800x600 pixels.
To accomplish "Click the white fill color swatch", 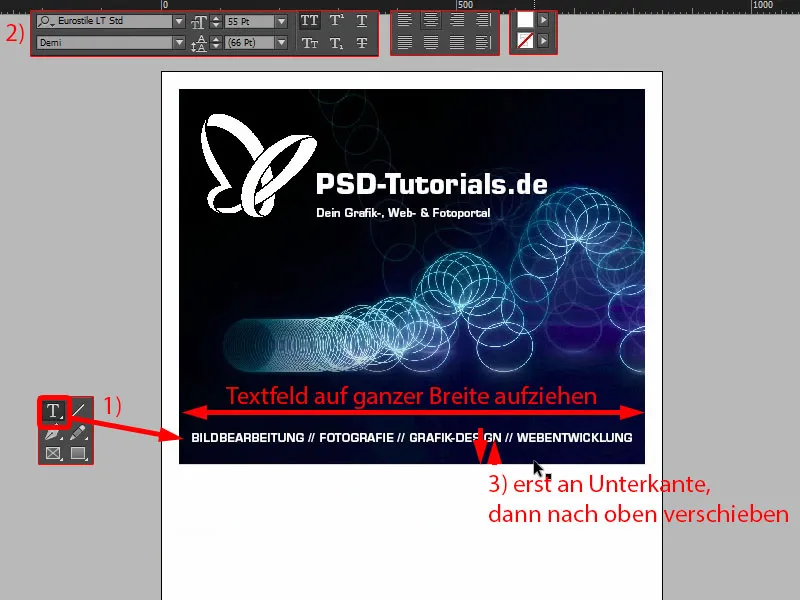I will (x=525, y=20).
